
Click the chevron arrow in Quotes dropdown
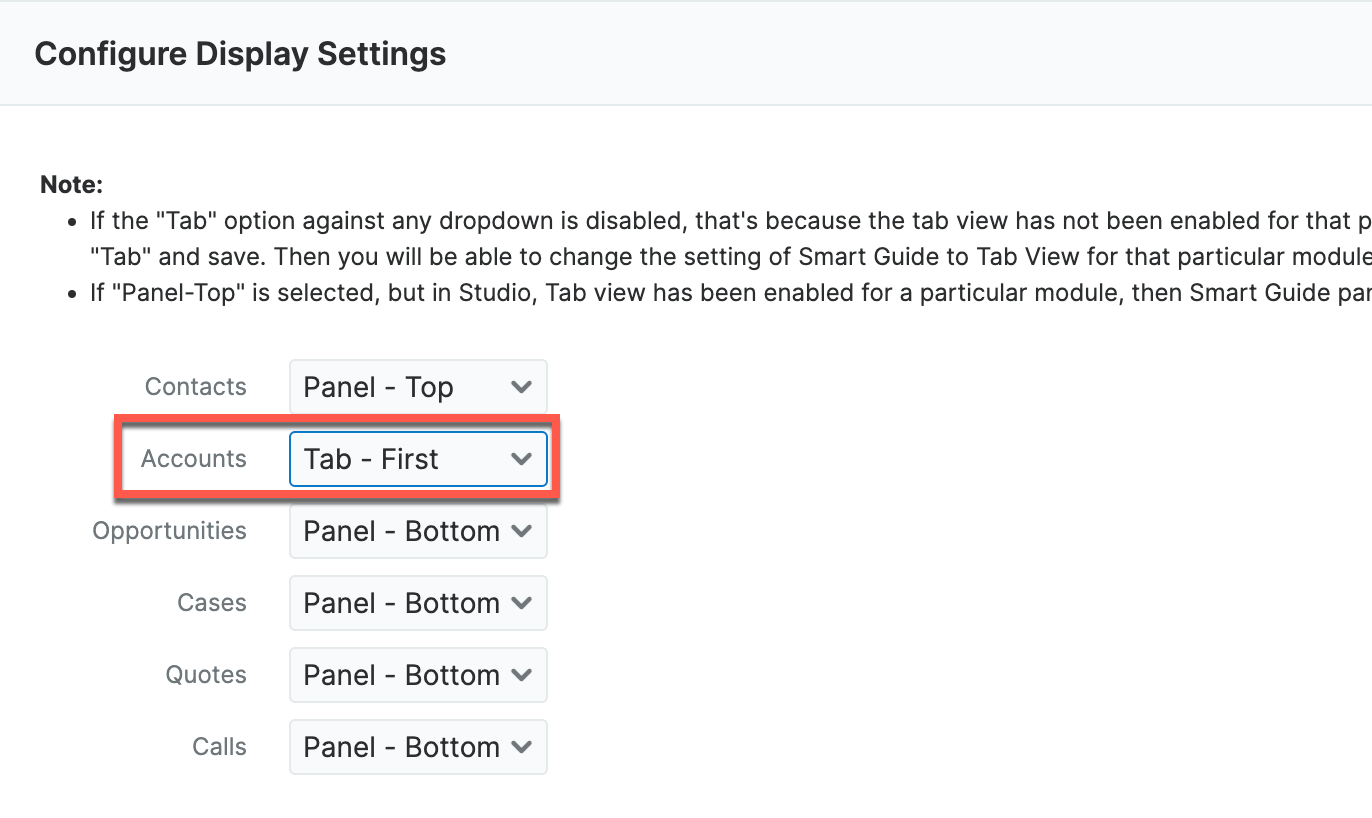[x=521, y=675]
